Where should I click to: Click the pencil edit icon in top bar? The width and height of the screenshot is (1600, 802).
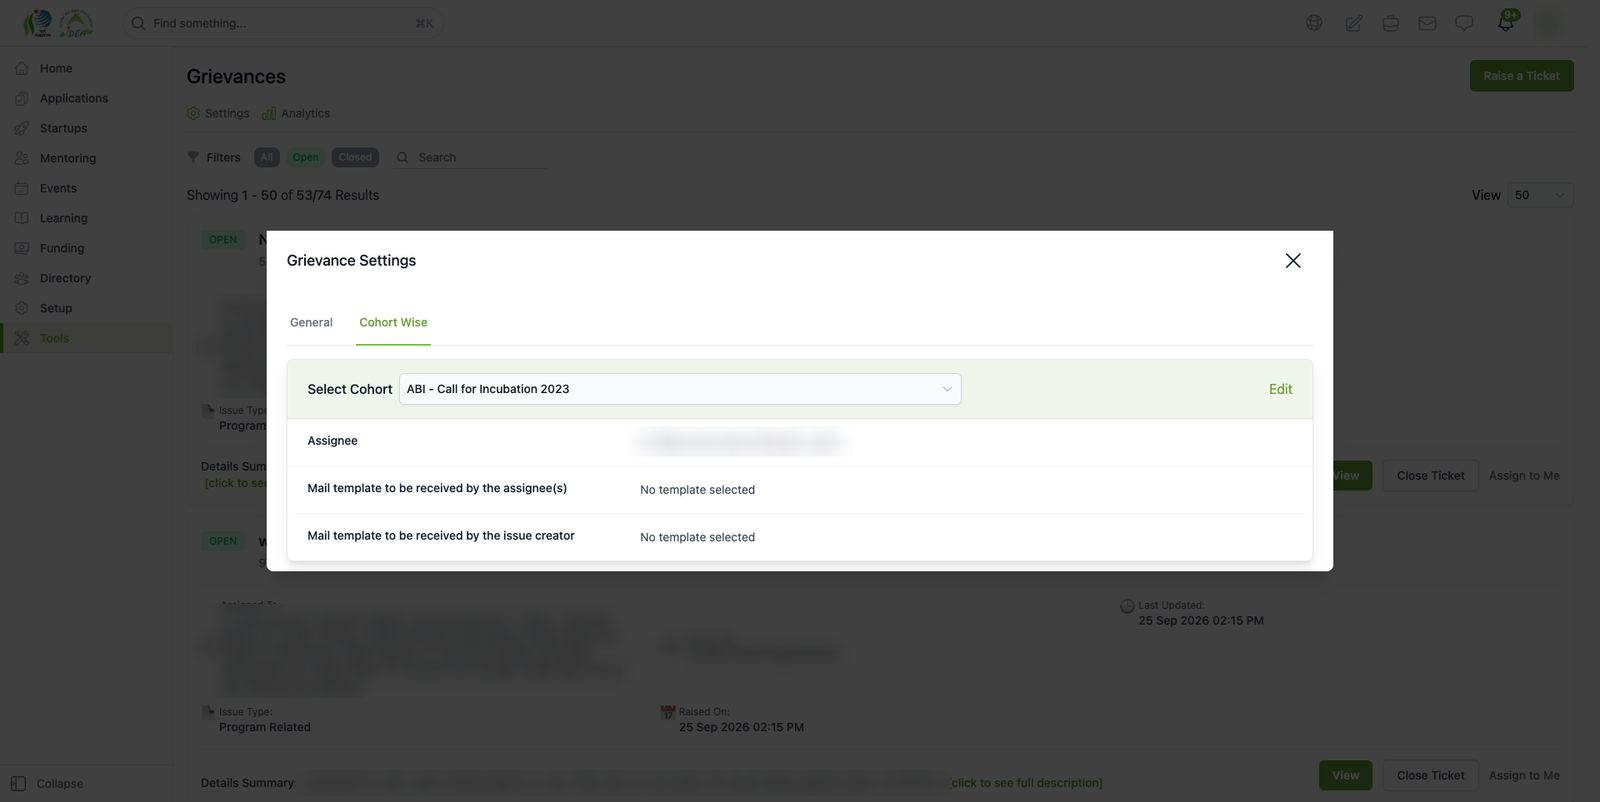tap(1353, 23)
